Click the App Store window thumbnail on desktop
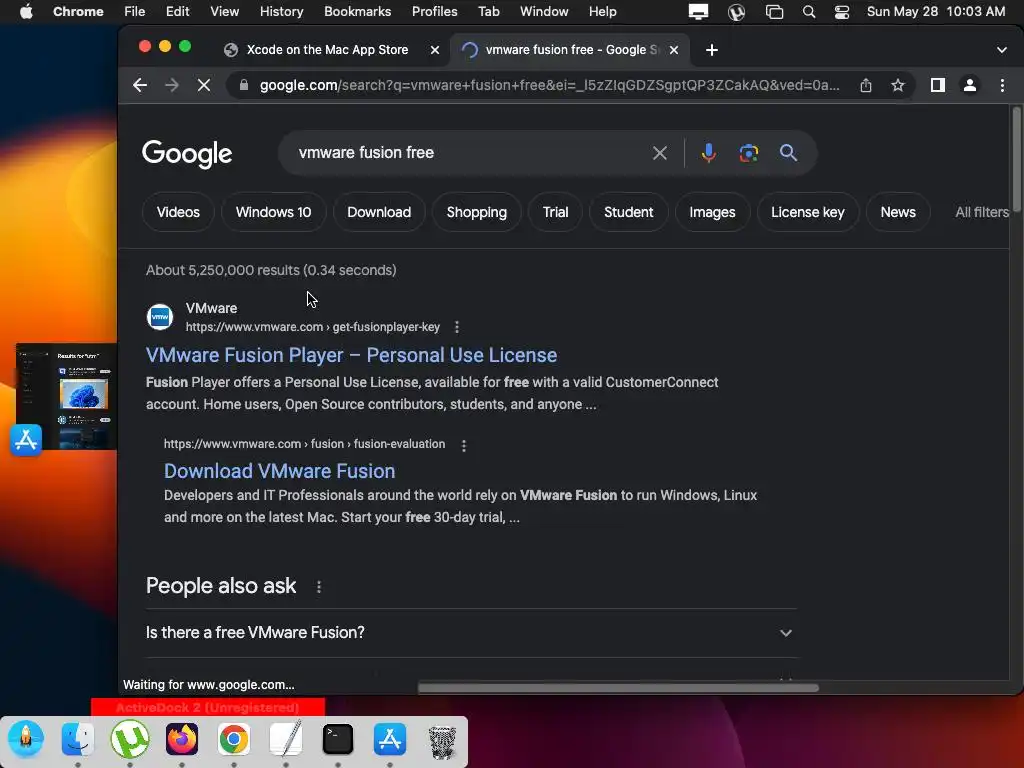1024x768 pixels. [66, 396]
